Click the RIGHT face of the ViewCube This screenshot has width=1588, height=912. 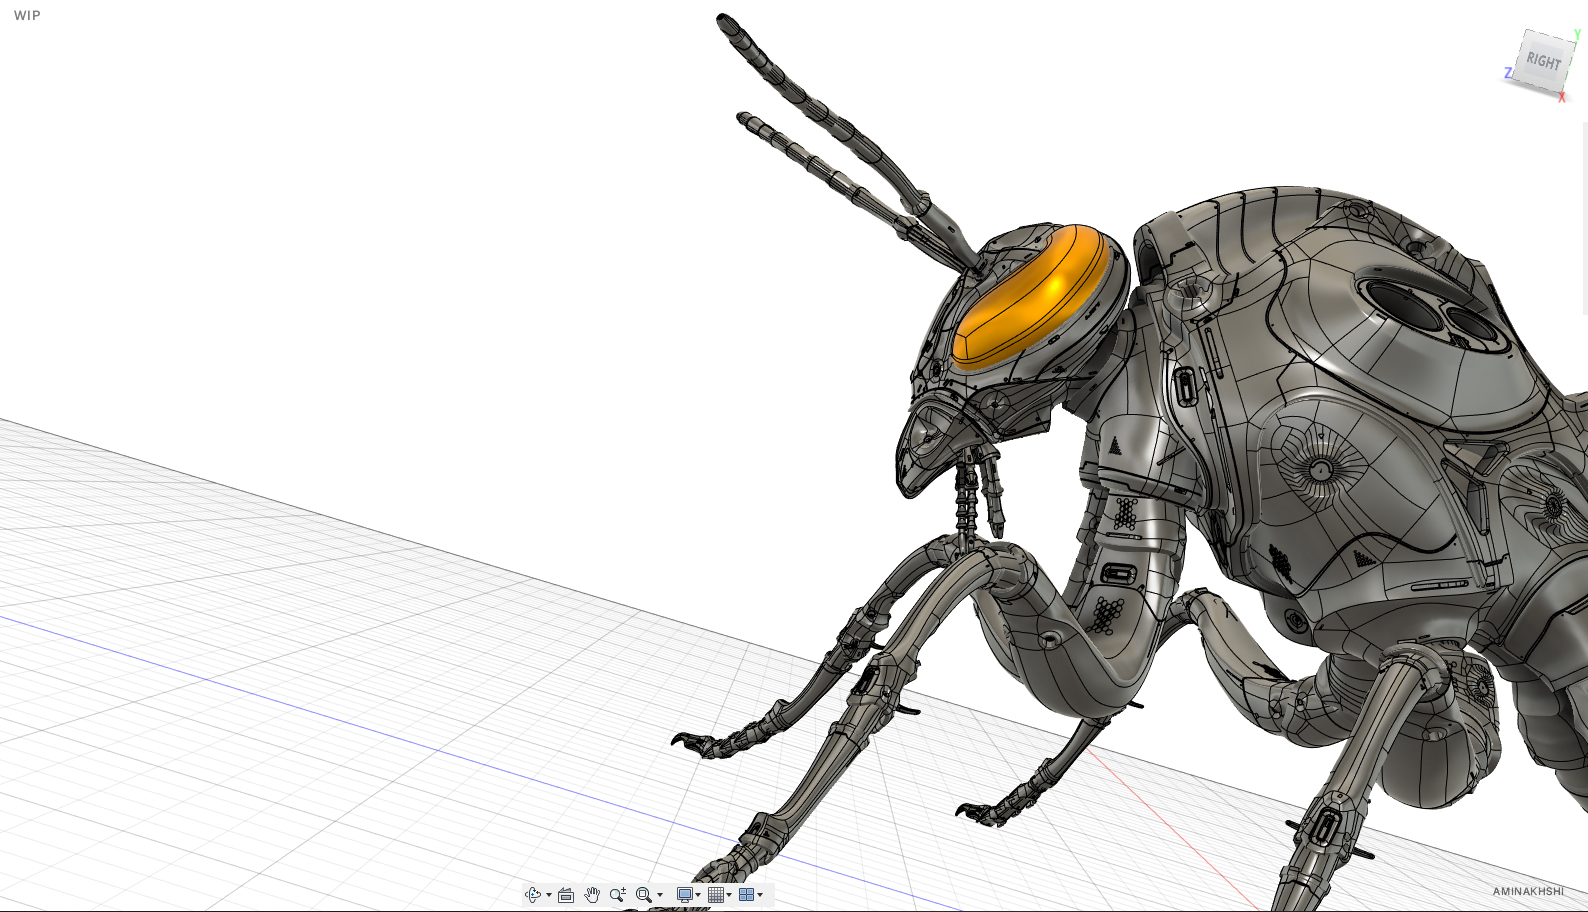(x=1543, y=61)
